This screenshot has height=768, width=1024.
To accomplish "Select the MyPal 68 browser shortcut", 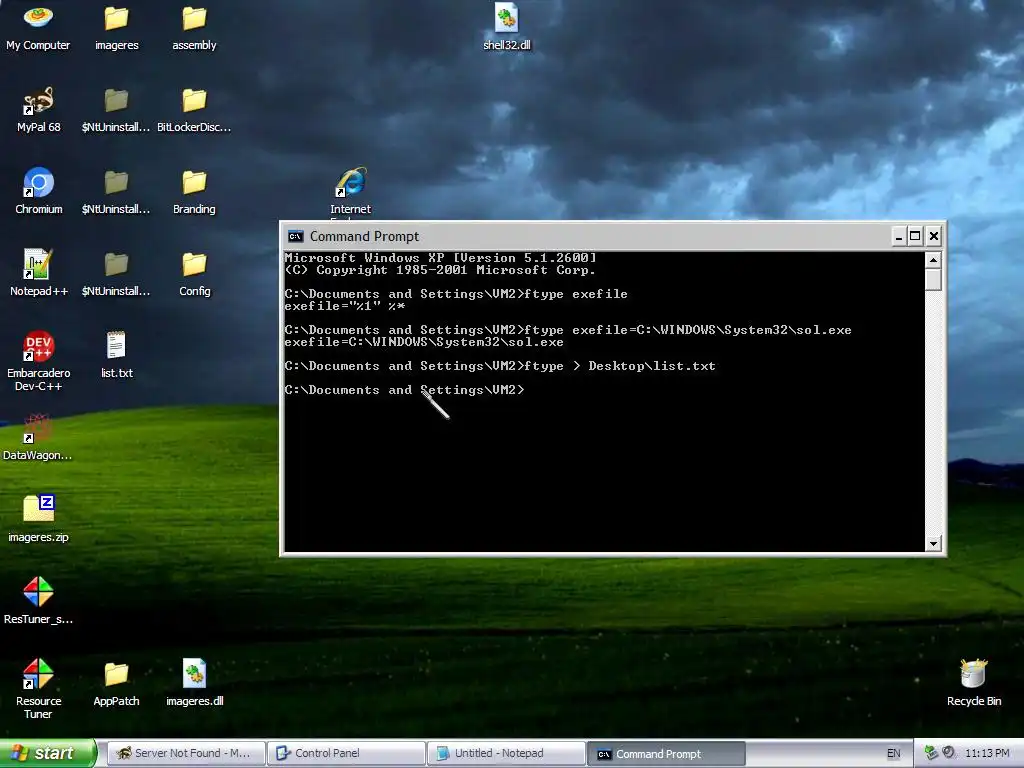I will [x=38, y=110].
